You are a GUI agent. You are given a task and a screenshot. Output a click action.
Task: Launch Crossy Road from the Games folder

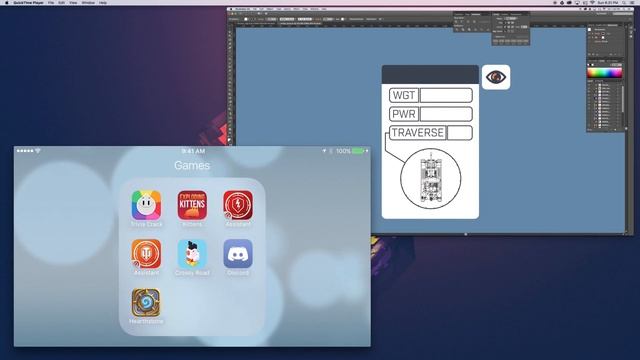192,254
